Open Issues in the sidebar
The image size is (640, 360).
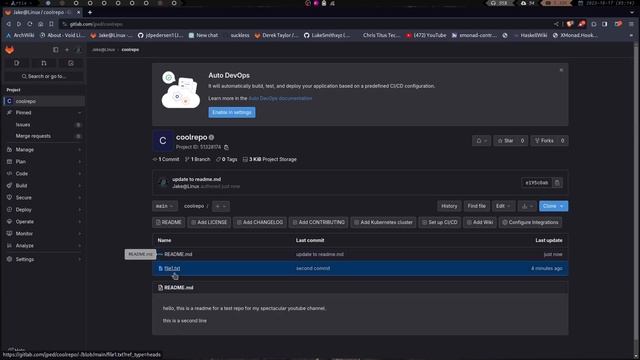pyautogui.click(x=44, y=124)
